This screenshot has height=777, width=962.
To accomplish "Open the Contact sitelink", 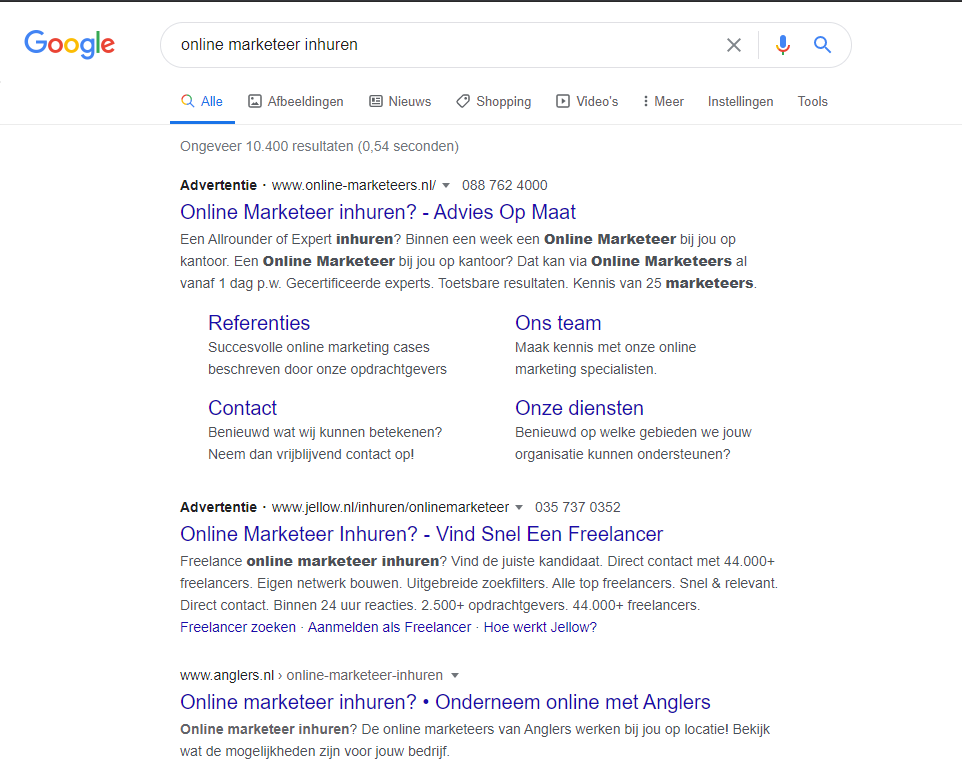I will pos(242,408).
